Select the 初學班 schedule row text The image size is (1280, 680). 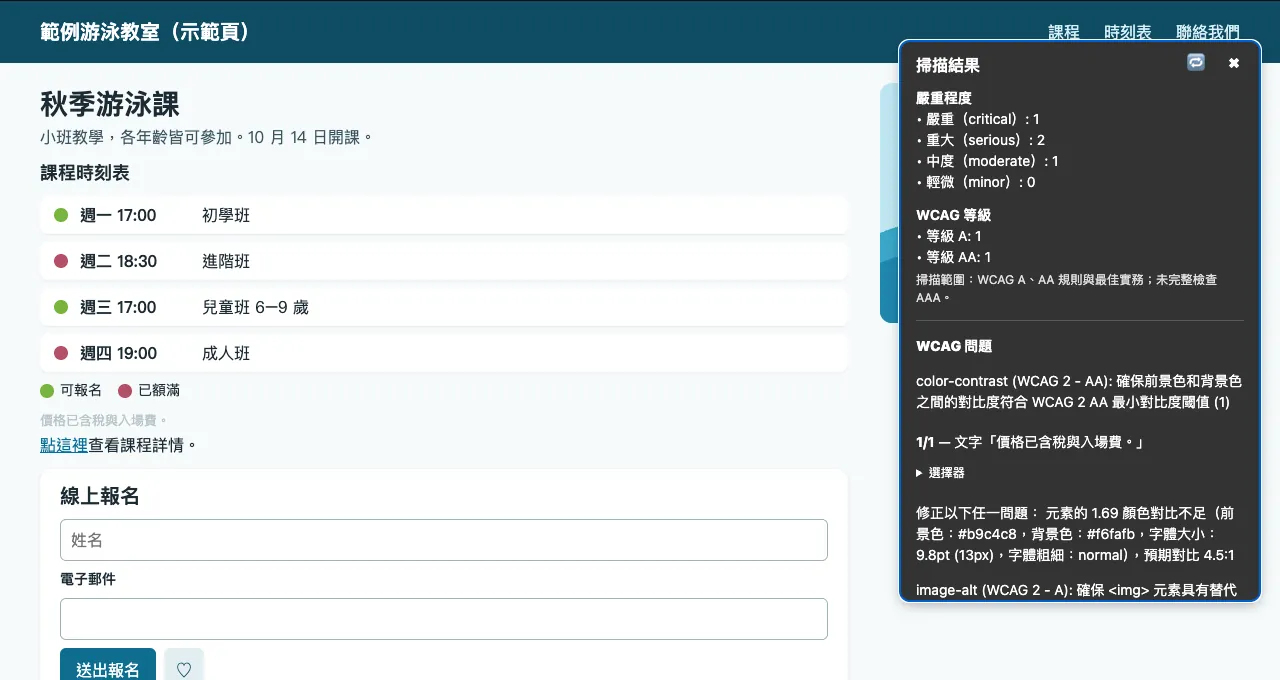point(226,215)
